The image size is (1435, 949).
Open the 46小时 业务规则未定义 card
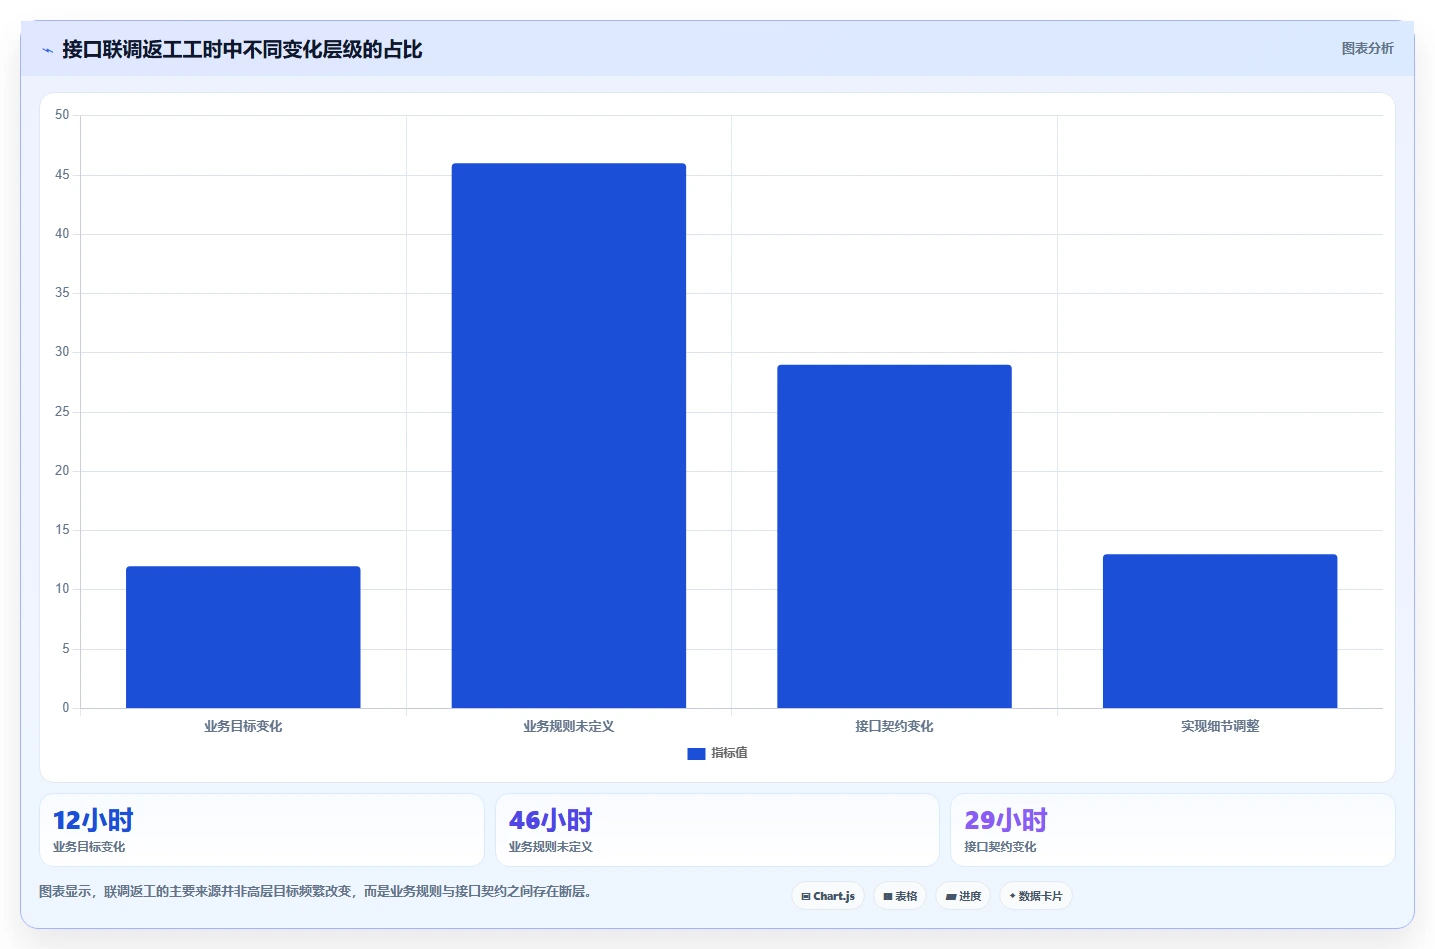[x=717, y=830]
